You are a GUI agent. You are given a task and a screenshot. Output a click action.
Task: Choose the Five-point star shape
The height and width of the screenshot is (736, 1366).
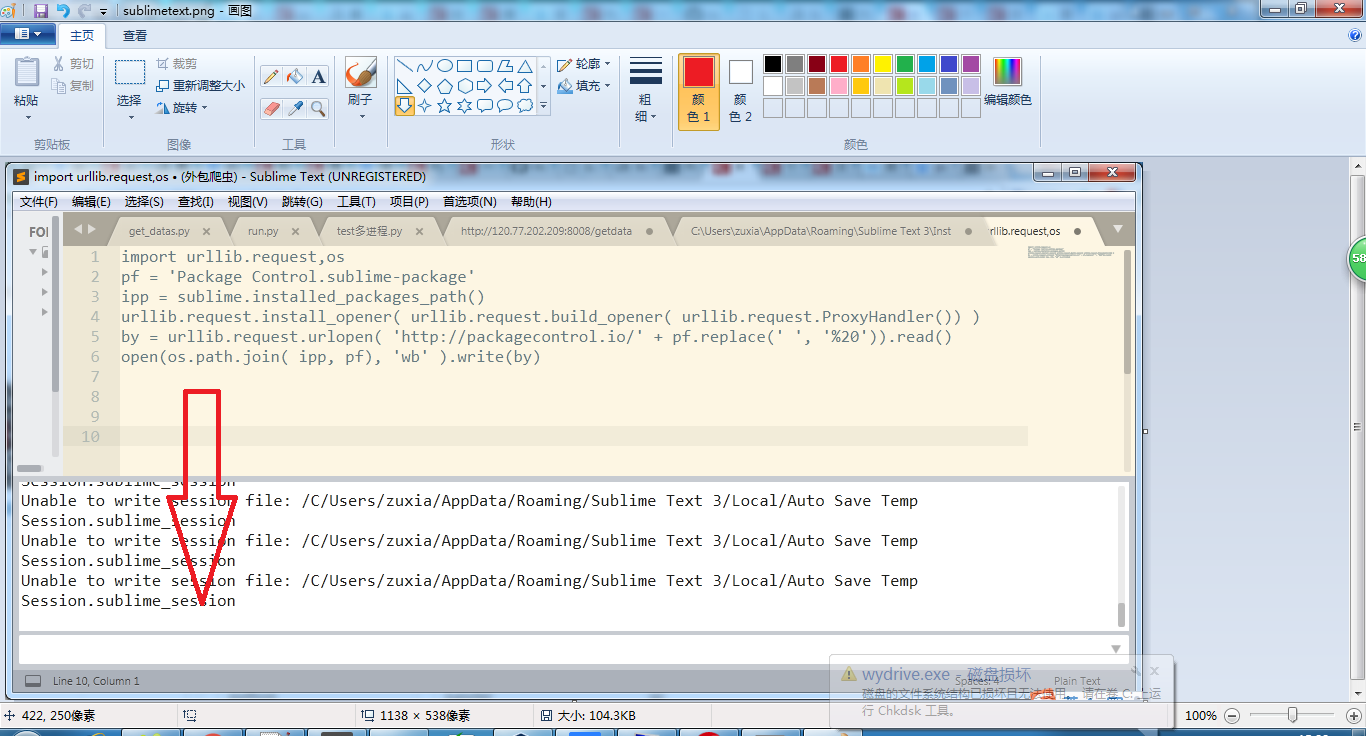pyautogui.click(x=445, y=106)
